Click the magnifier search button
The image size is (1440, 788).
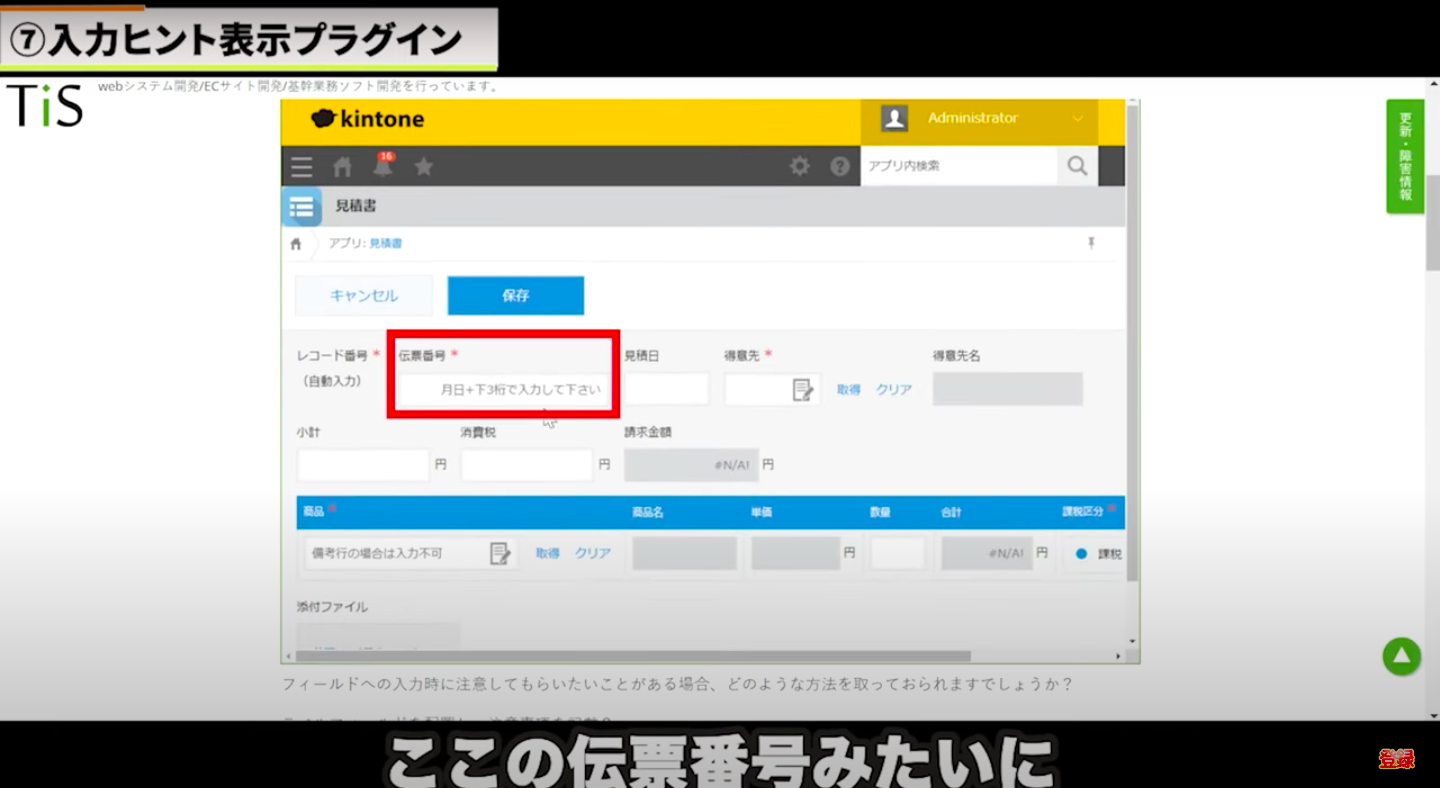pos(1077,167)
